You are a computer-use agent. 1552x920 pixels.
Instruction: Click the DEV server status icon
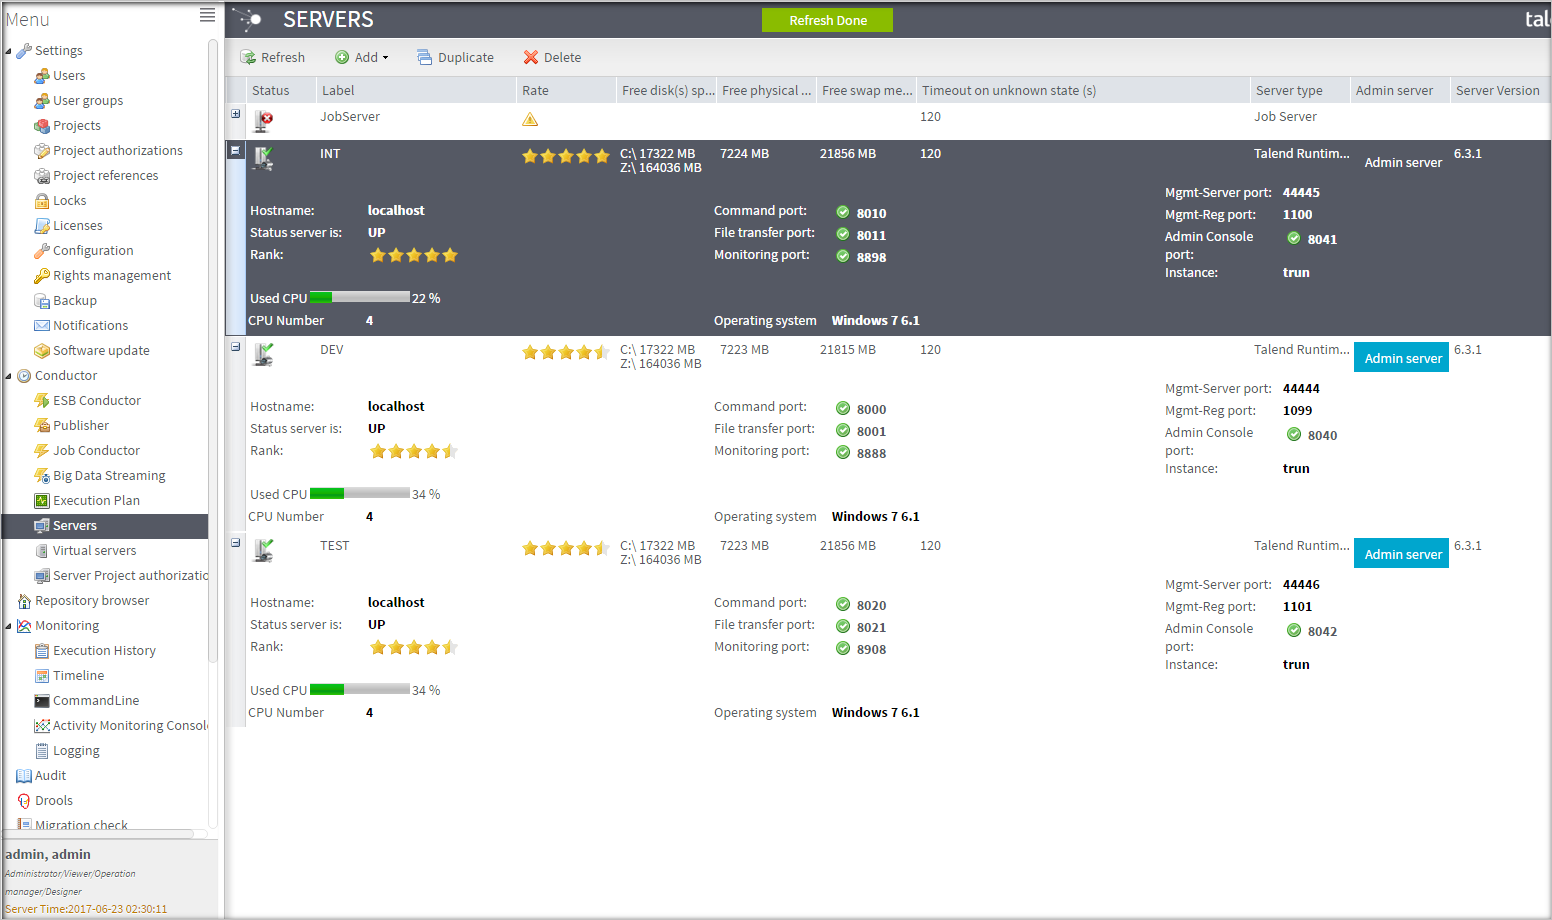pos(263,354)
